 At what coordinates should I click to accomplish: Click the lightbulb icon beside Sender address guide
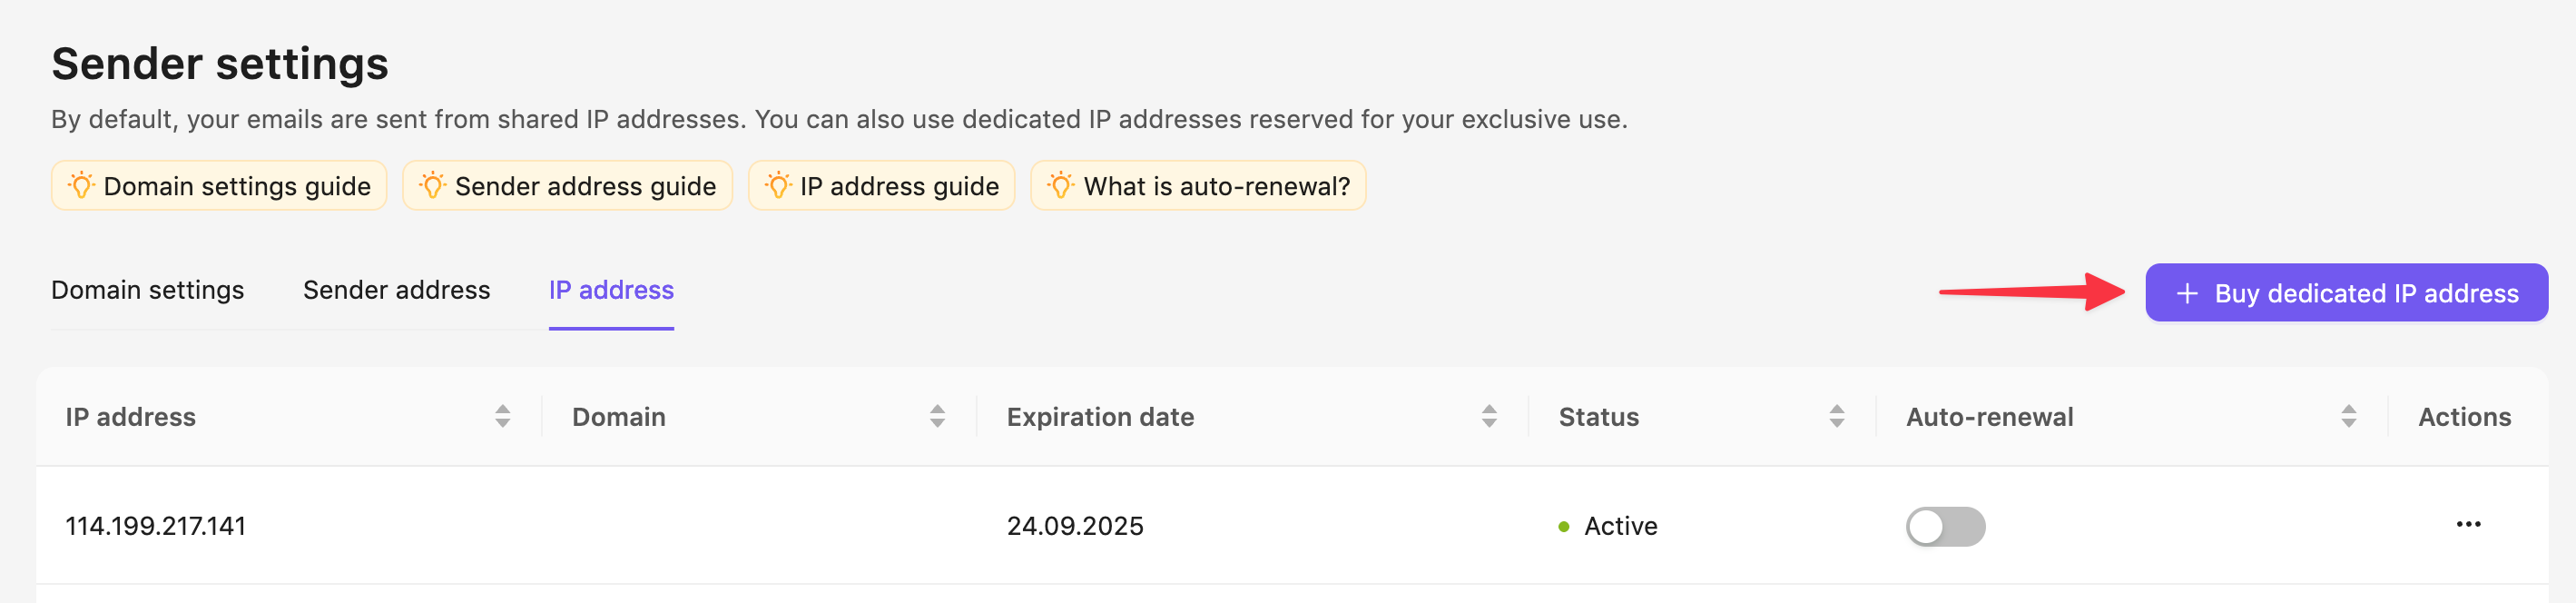432,186
